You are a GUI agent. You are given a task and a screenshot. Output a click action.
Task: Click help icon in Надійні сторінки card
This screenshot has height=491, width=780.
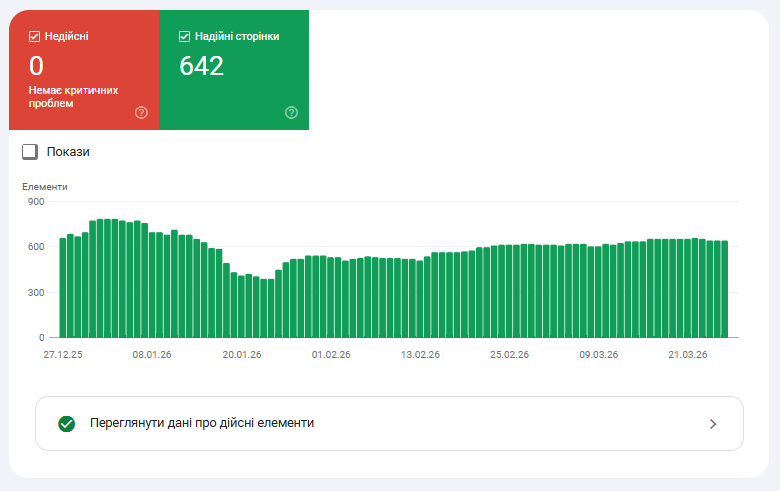291,112
